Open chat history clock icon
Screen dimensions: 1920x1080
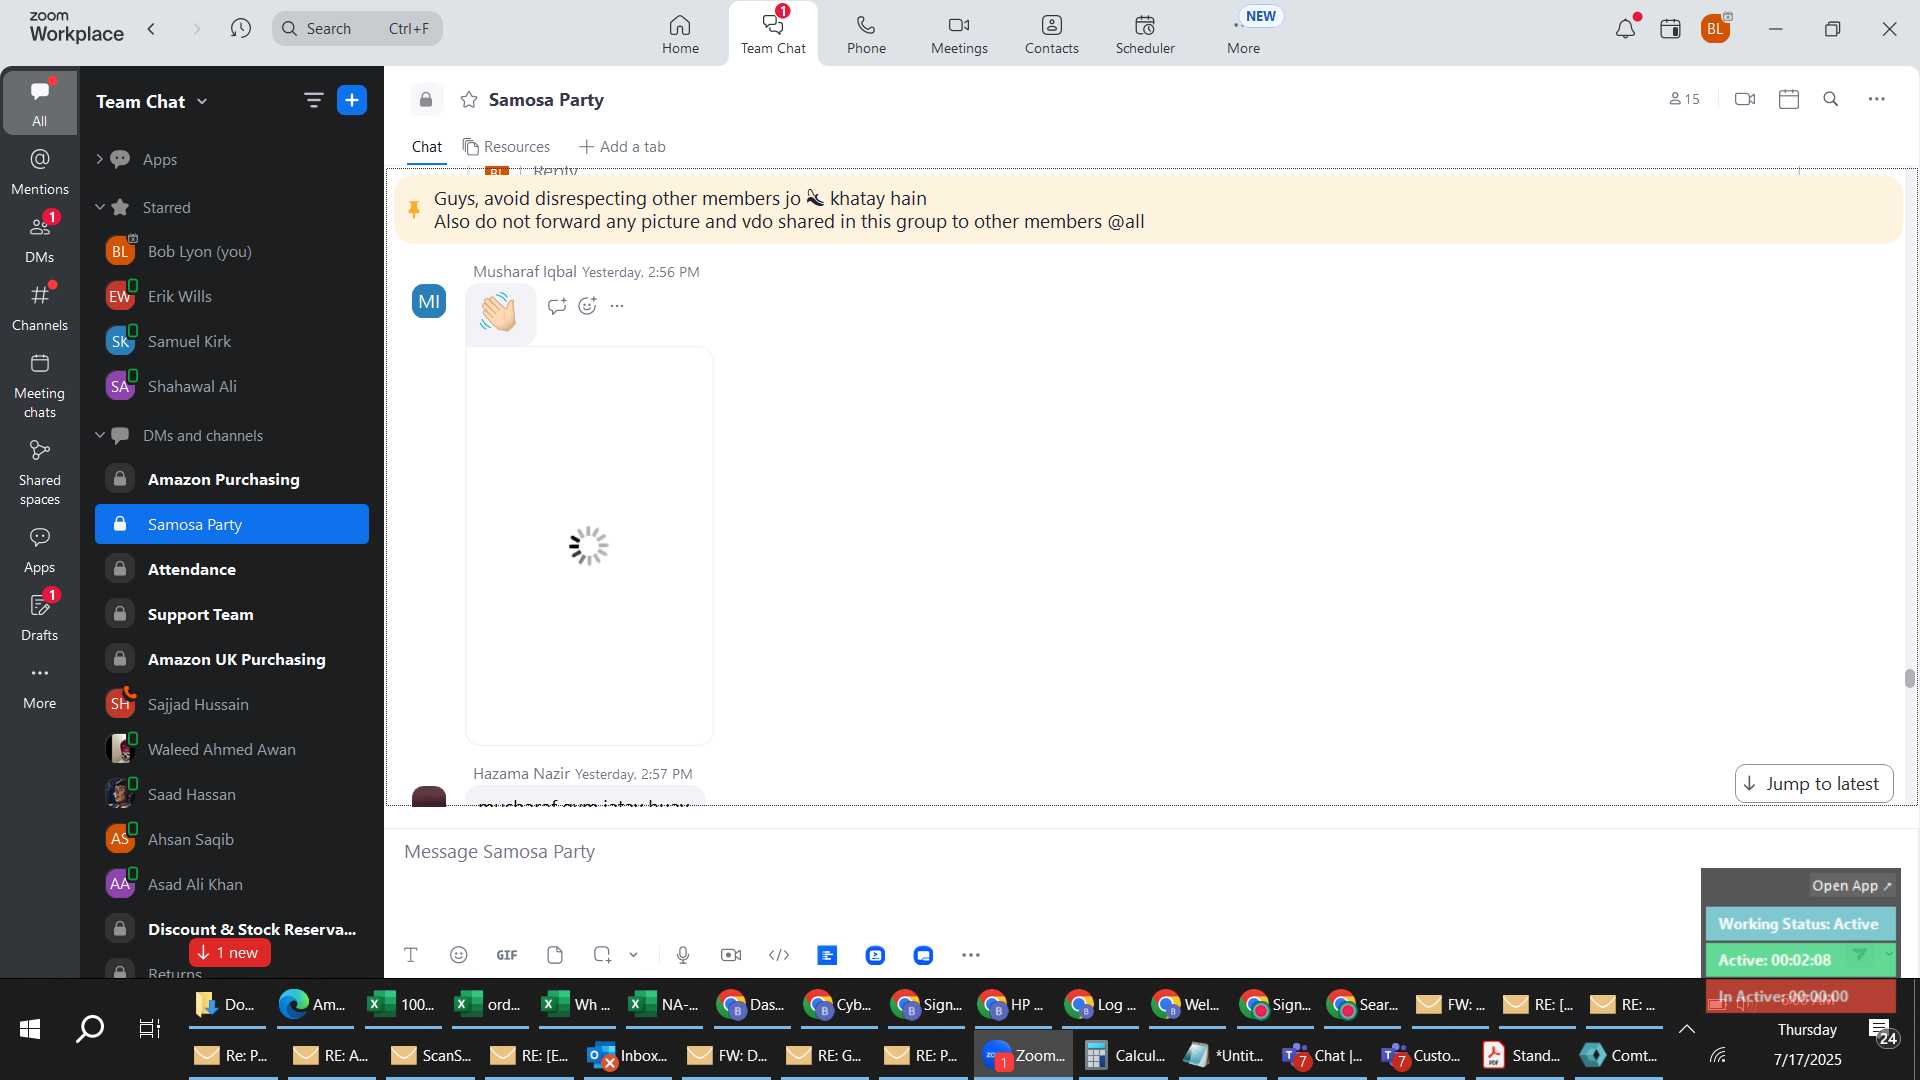[x=240, y=28]
